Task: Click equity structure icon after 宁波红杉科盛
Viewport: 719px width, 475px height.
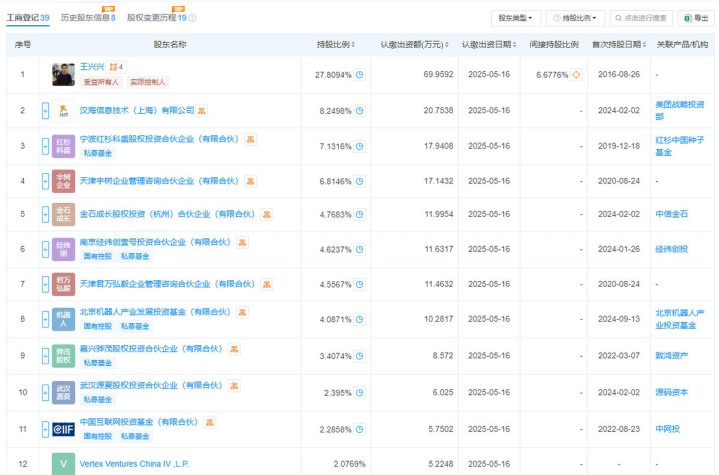Action: [250, 139]
